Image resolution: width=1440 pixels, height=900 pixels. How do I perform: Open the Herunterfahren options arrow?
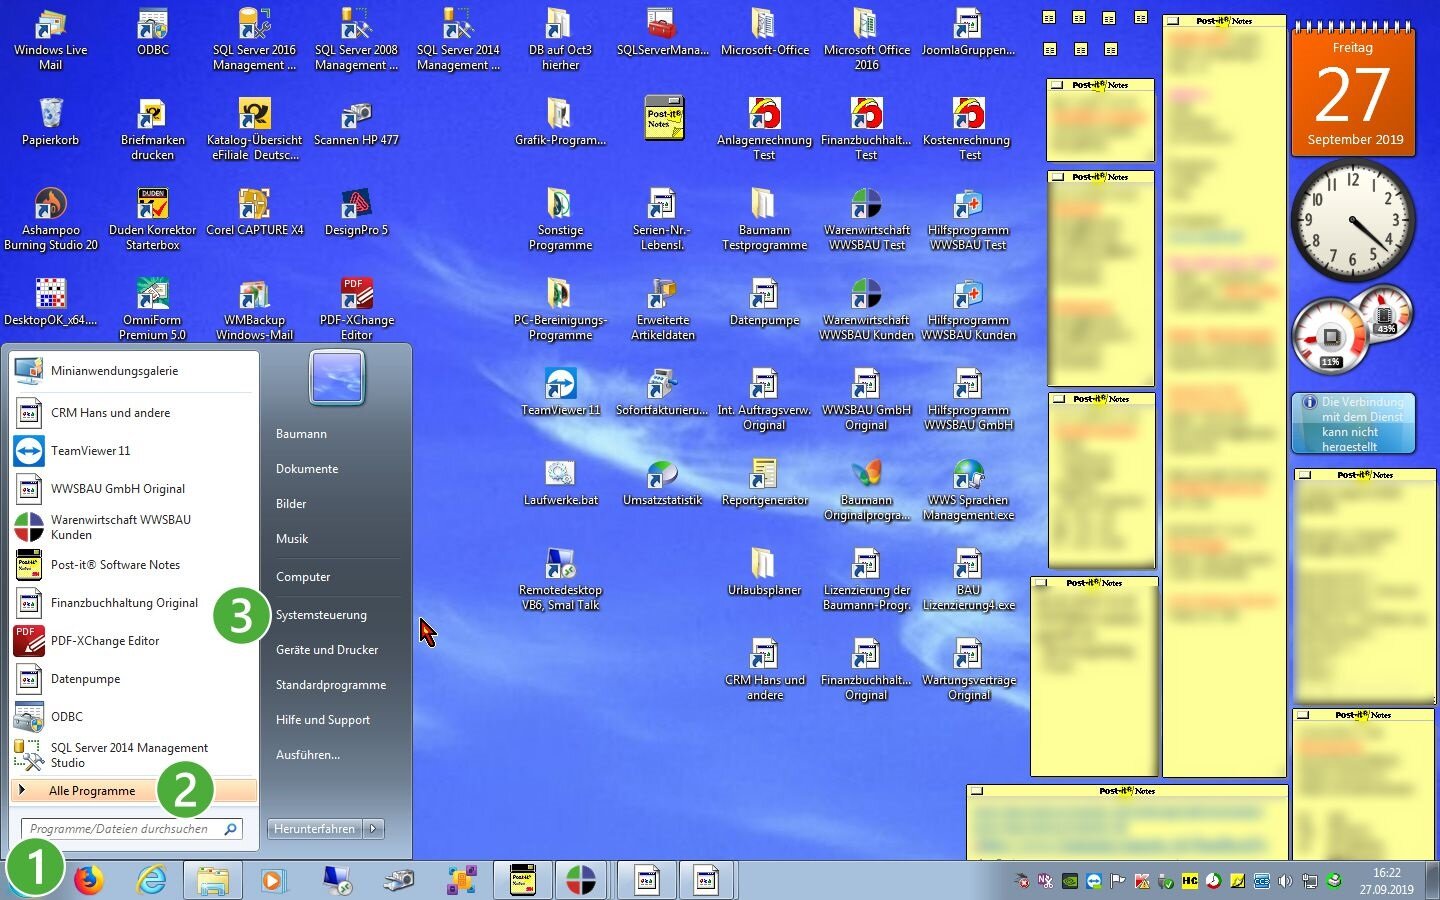[374, 828]
